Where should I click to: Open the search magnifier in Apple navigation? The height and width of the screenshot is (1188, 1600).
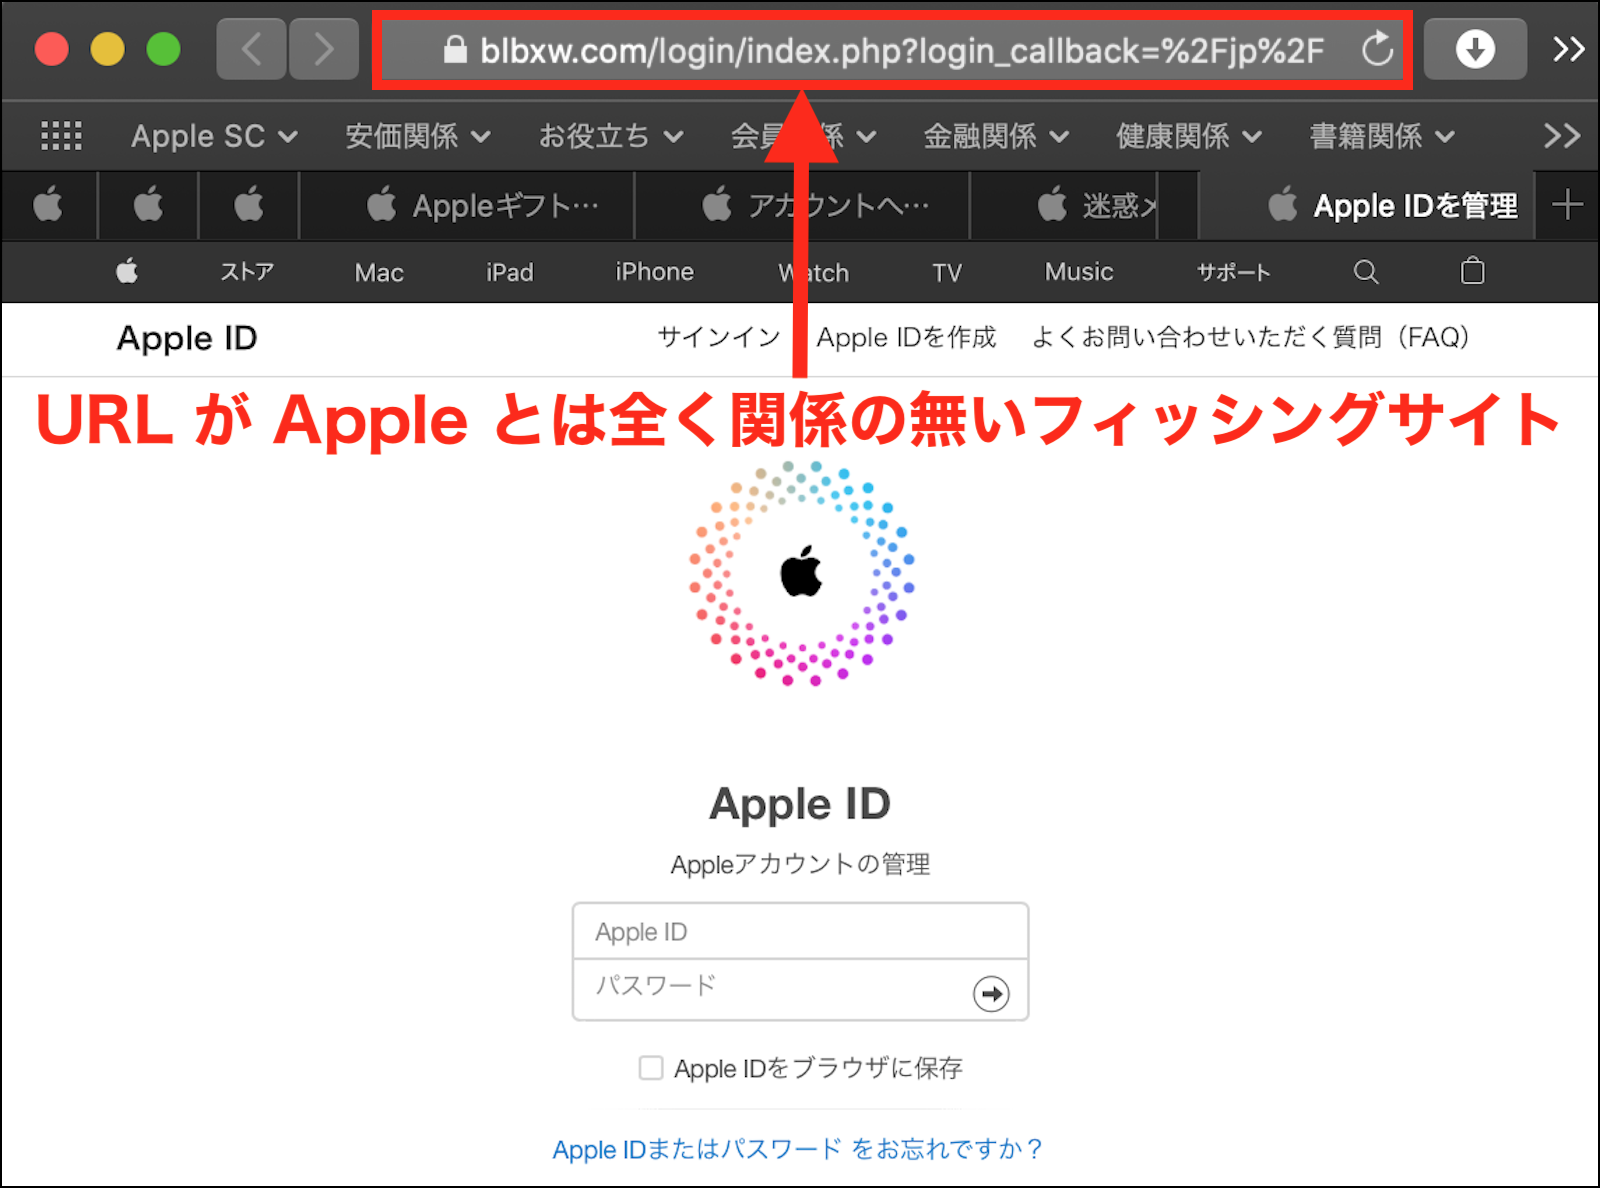[x=1366, y=271]
